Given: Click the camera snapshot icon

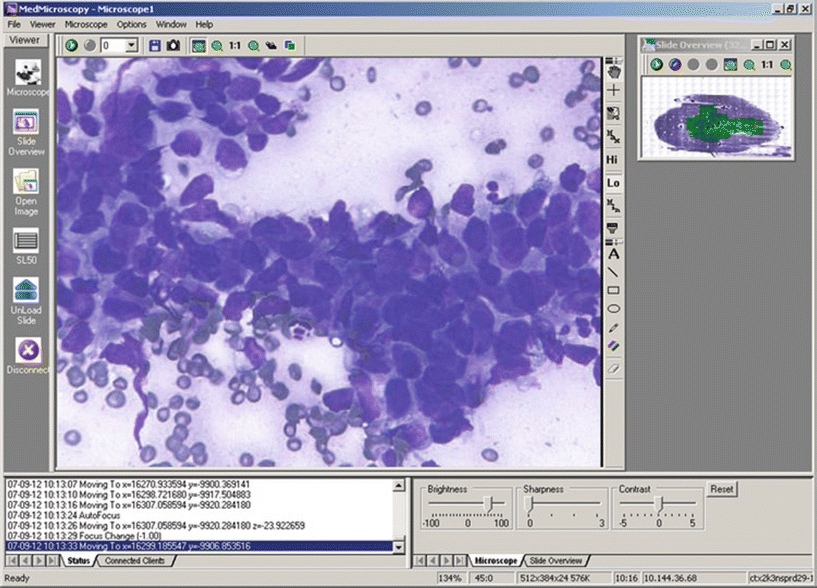Looking at the screenshot, I should click(x=173, y=45).
